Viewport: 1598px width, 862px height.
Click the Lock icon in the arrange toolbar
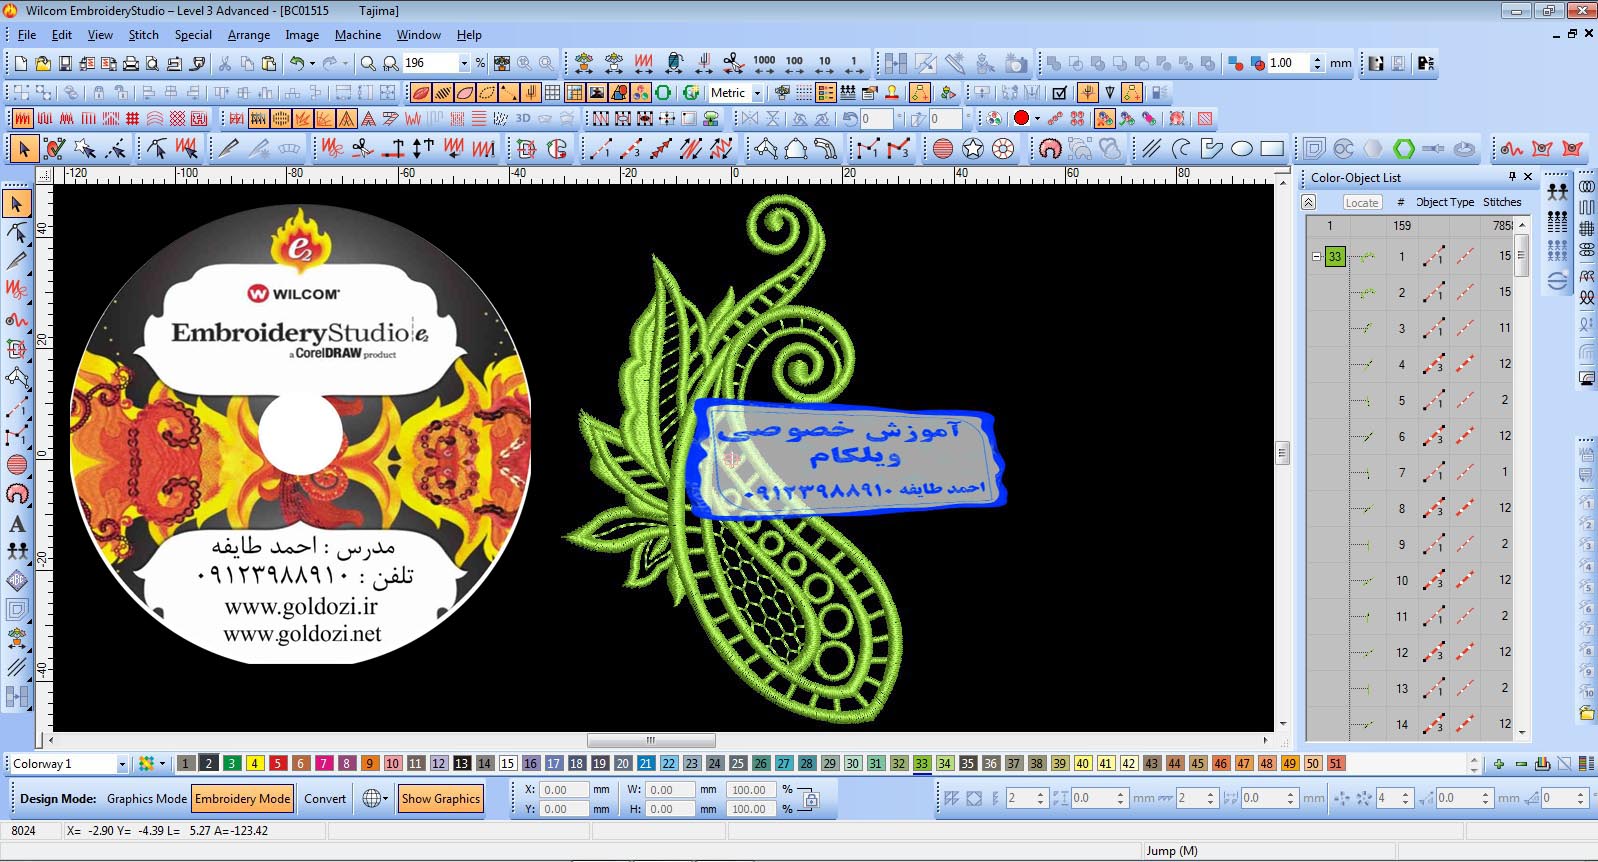click(98, 92)
